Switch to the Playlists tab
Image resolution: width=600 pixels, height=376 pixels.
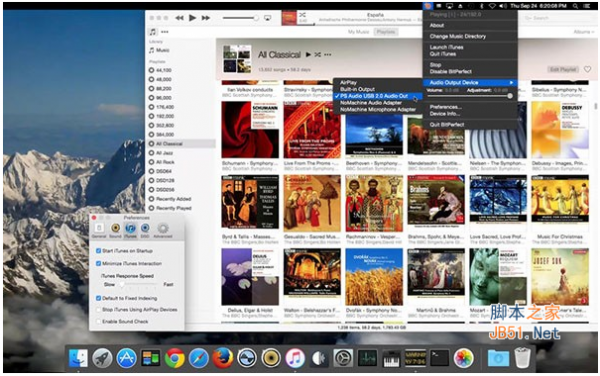pyautogui.click(x=385, y=32)
